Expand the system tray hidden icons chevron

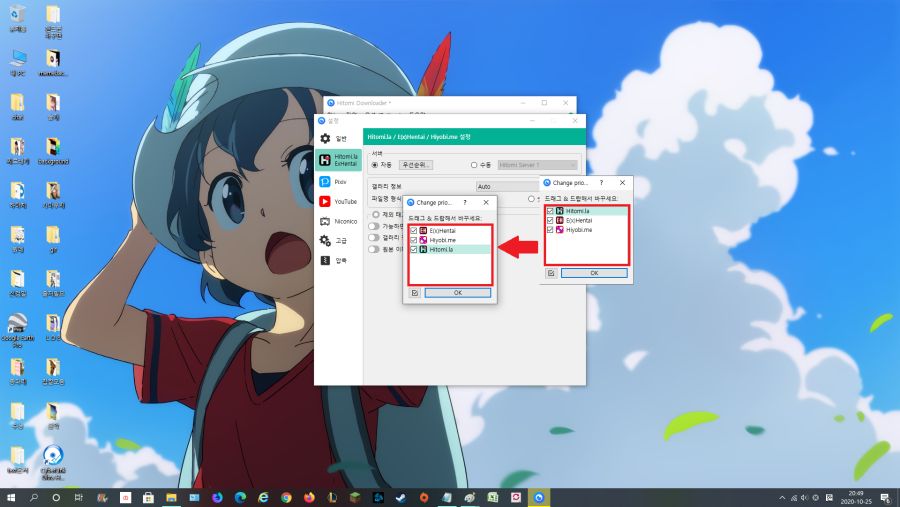782,498
